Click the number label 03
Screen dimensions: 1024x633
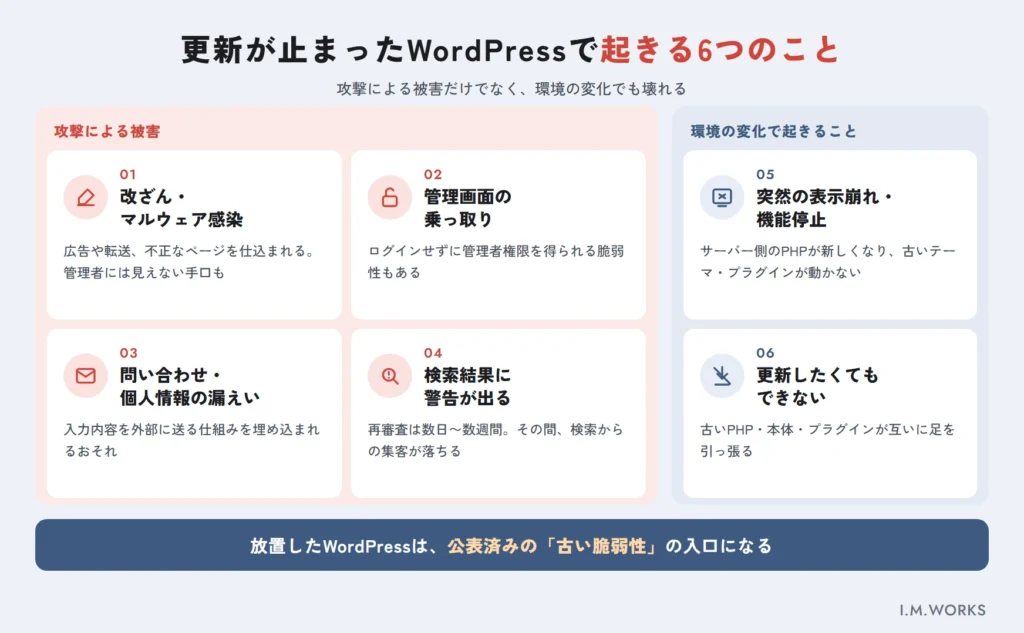click(129, 353)
